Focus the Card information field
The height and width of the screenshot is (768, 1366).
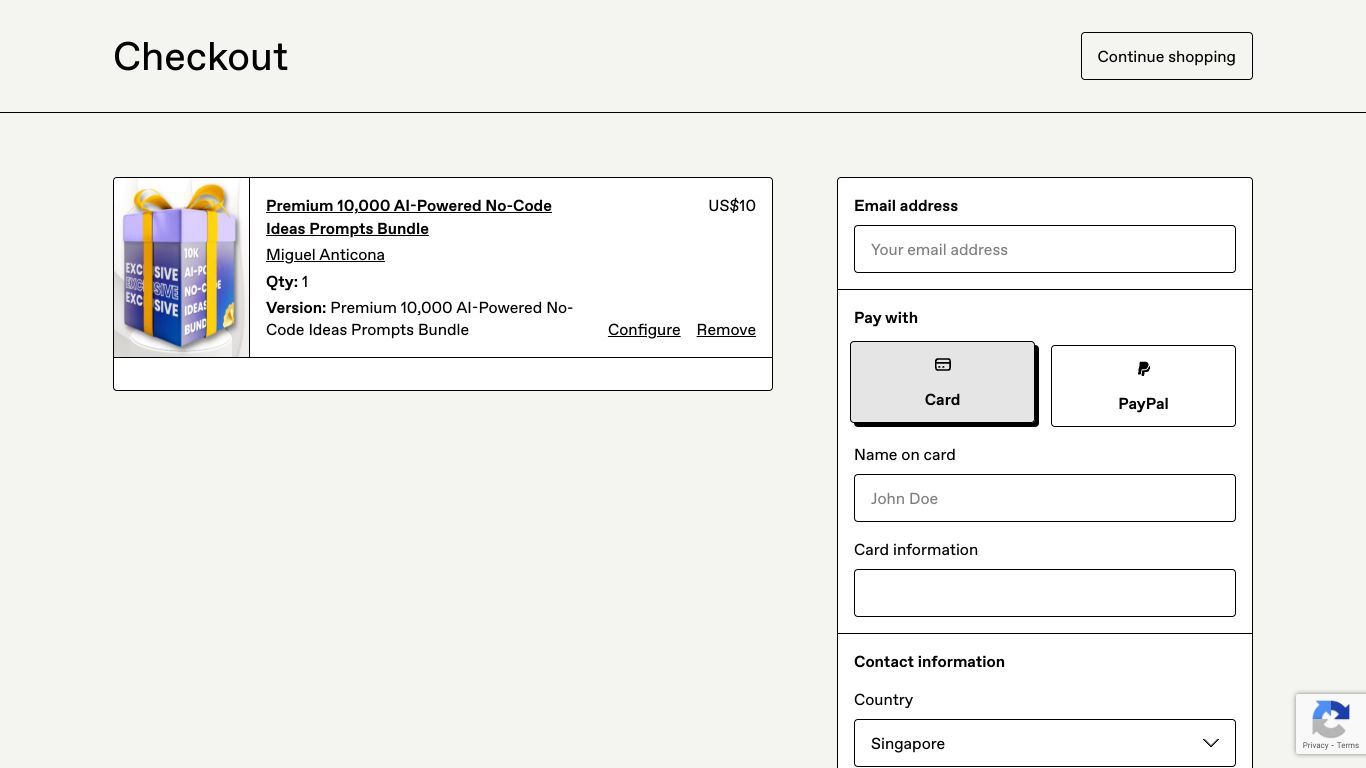coord(1044,593)
